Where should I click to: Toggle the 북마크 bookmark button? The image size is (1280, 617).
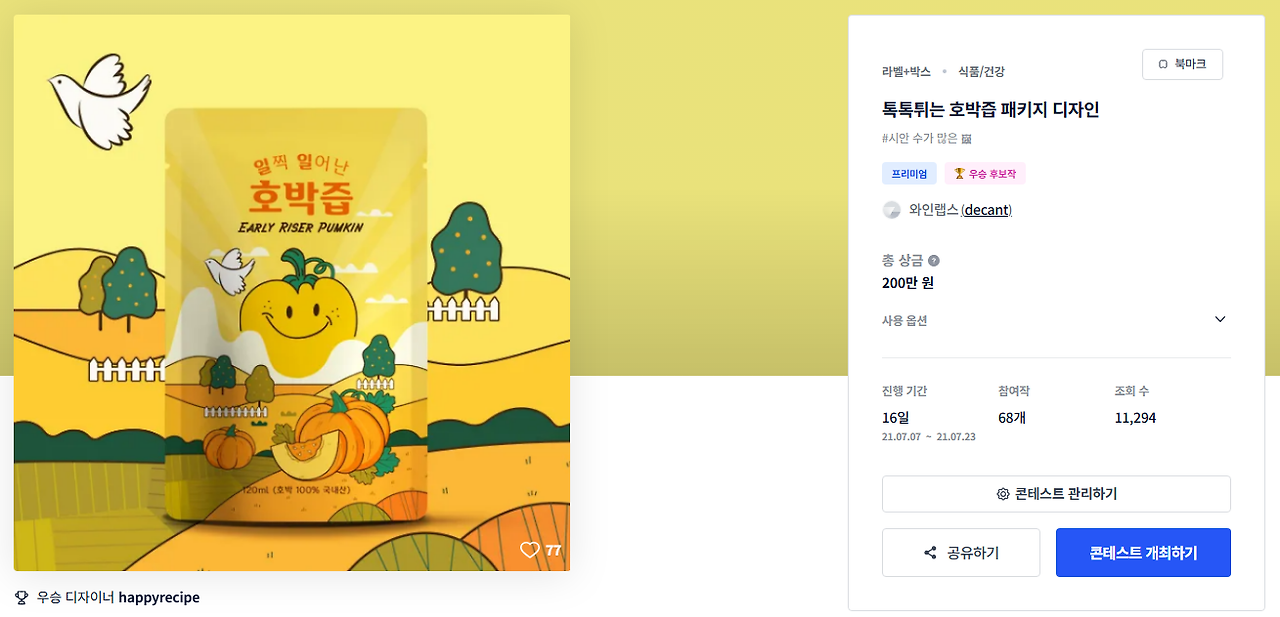tap(1182, 64)
